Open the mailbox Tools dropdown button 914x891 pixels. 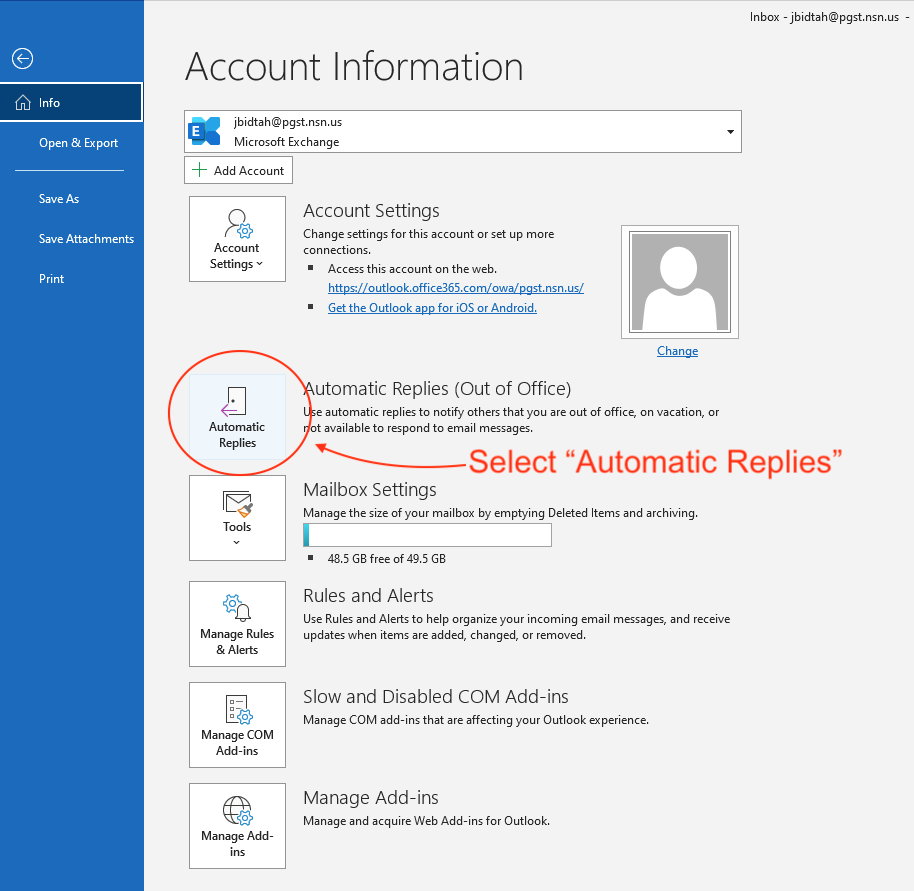click(x=237, y=518)
